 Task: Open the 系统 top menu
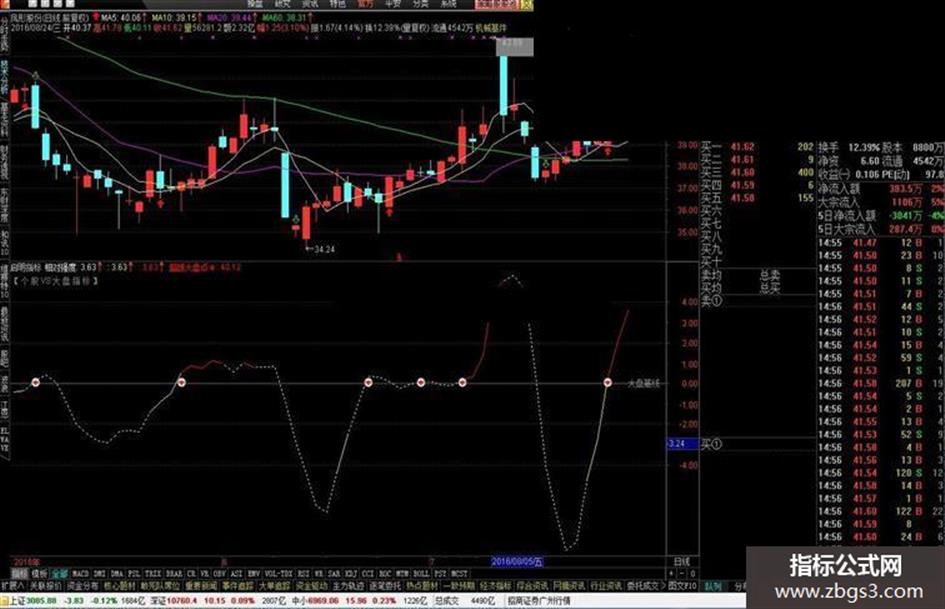click(x=448, y=4)
